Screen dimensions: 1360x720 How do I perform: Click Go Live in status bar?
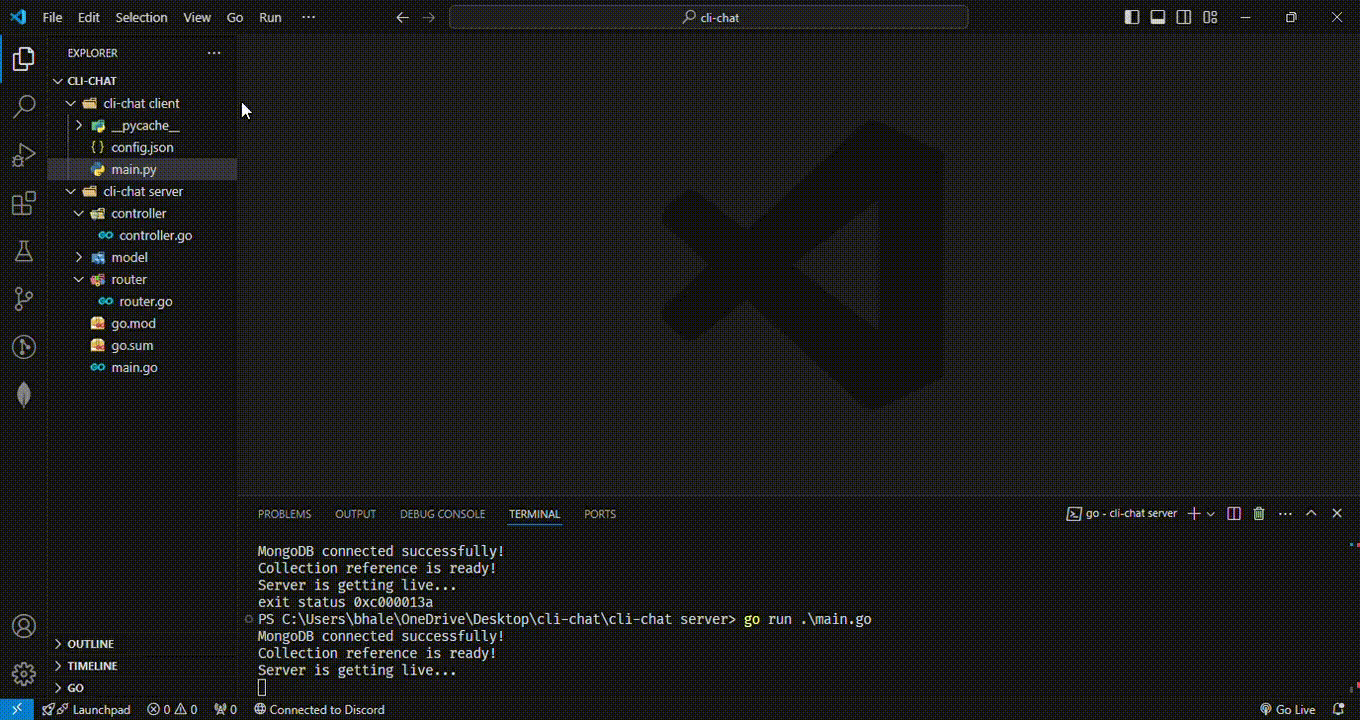coord(1288,710)
